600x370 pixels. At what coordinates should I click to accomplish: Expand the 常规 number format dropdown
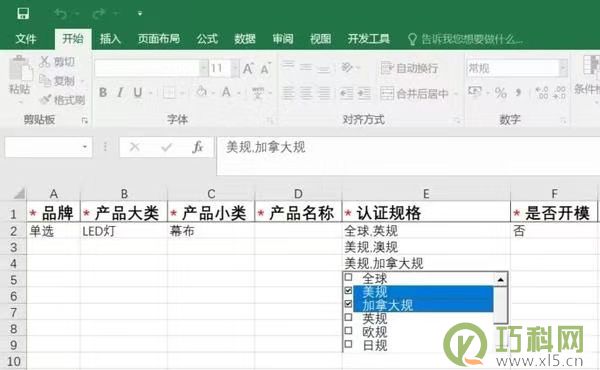point(563,68)
